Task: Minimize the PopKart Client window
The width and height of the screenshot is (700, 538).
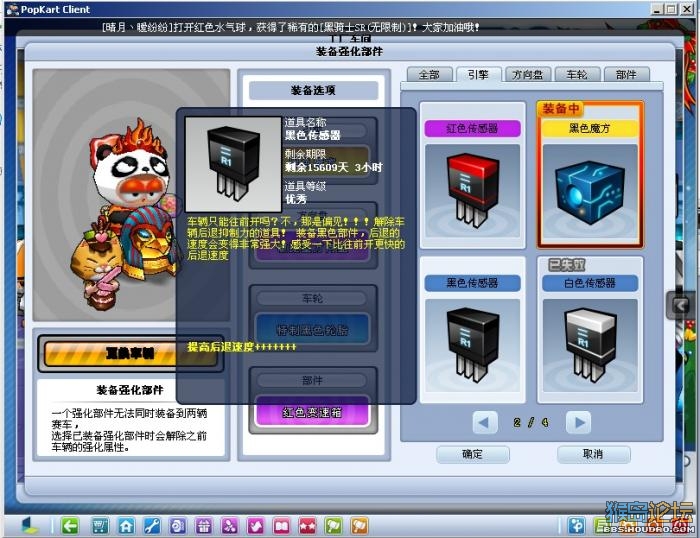Action: point(656,9)
